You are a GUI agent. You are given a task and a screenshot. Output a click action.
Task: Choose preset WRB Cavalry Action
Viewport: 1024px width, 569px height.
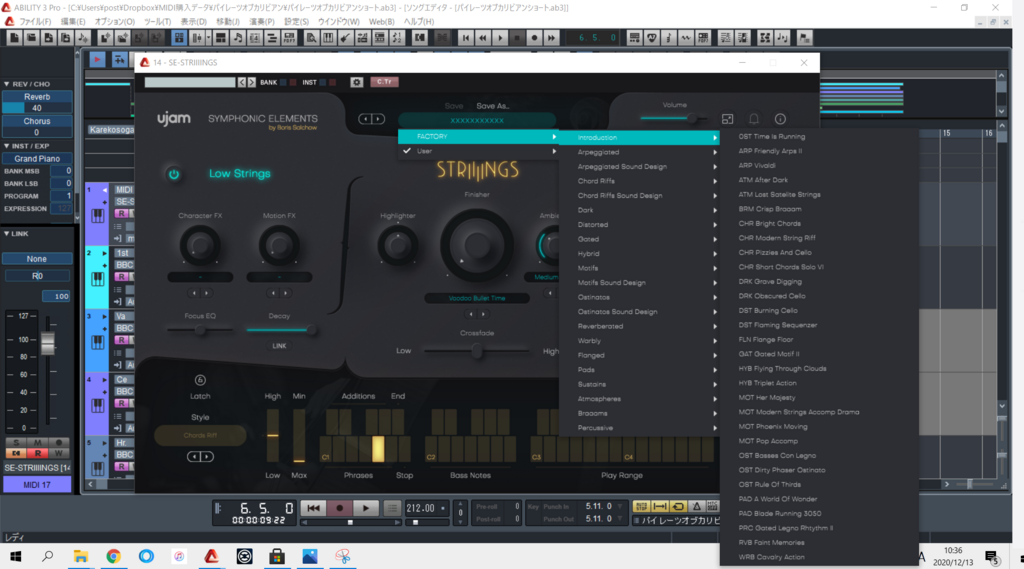click(771, 557)
